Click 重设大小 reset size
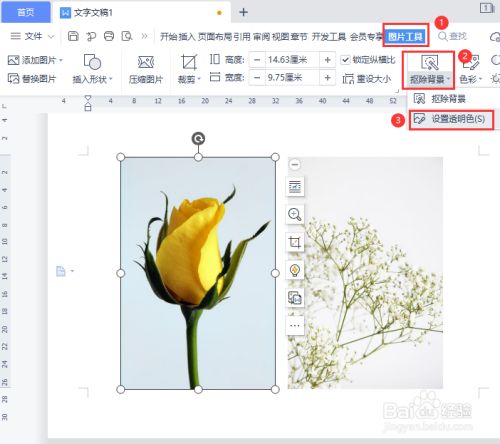This screenshot has width=500, height=444. pos(367,79)
